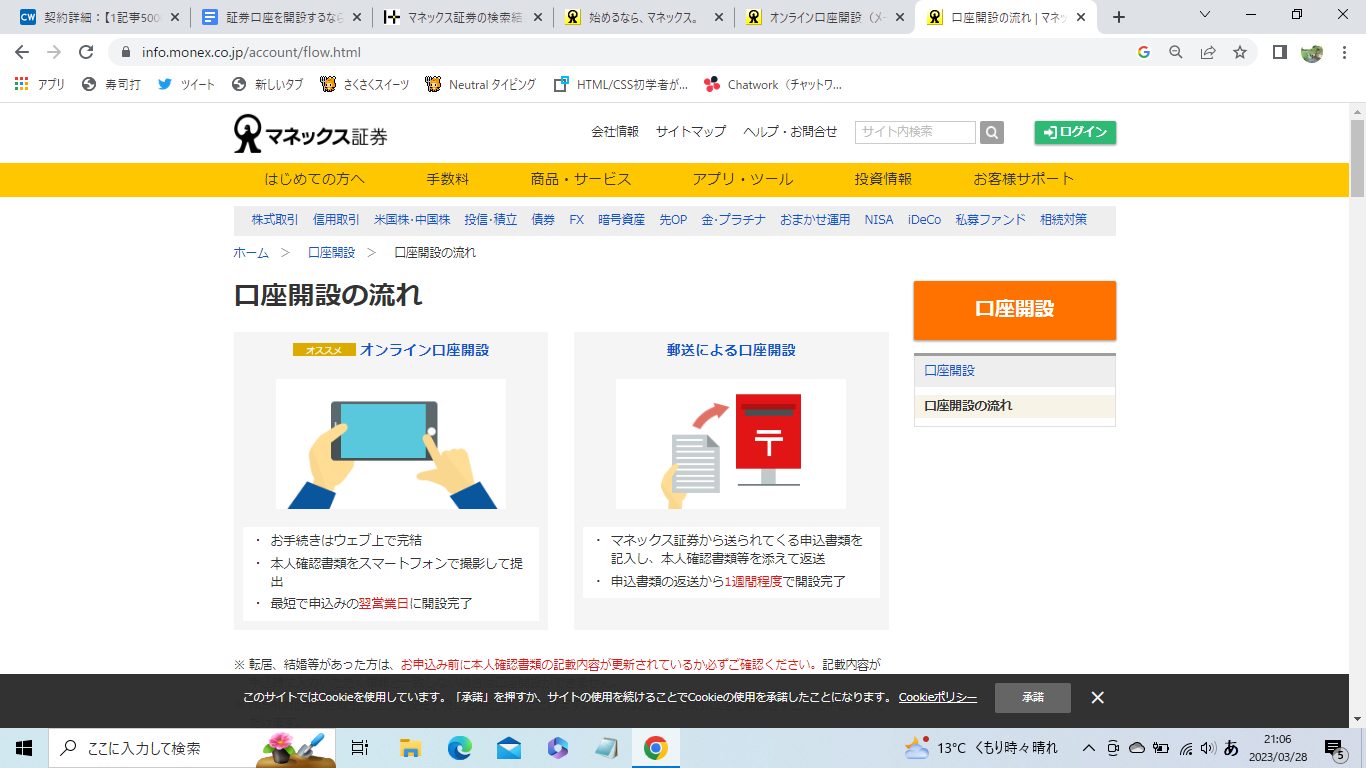Open Mail app from taskbar
The height and width of the screenshot is (768, 1366).
[x=508, y=748]
